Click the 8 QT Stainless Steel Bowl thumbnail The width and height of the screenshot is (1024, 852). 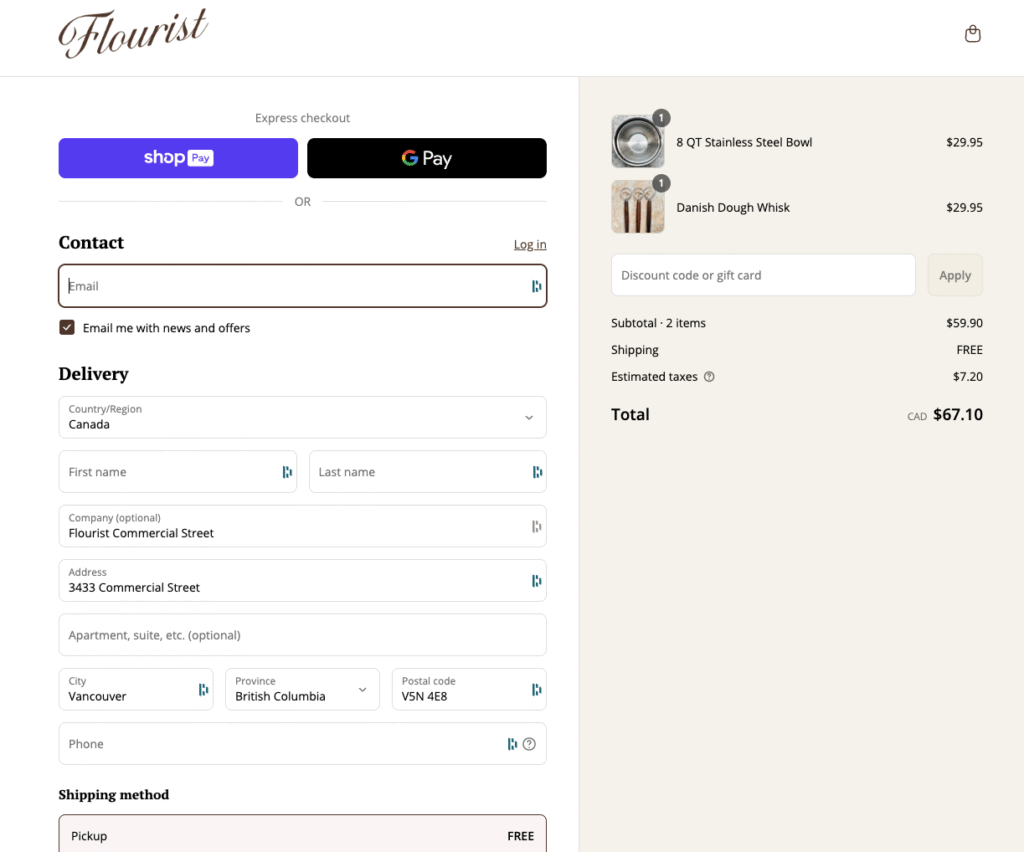[637, 142]
